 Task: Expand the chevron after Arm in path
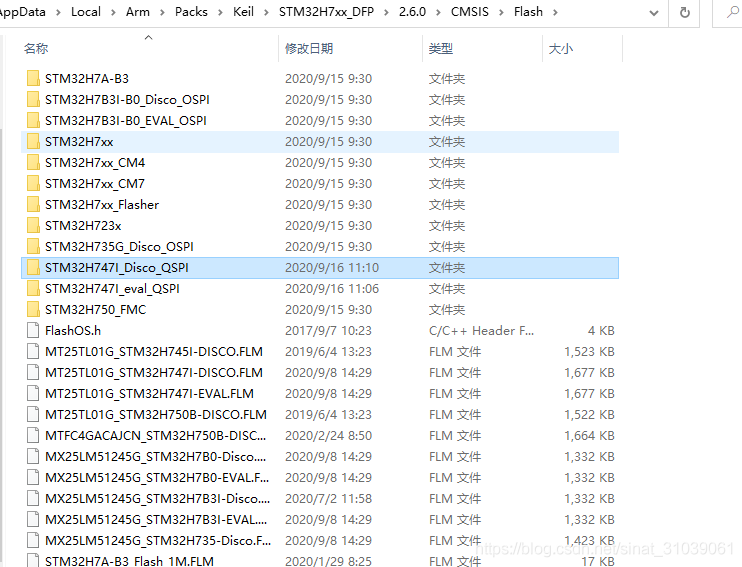point(162,12)
